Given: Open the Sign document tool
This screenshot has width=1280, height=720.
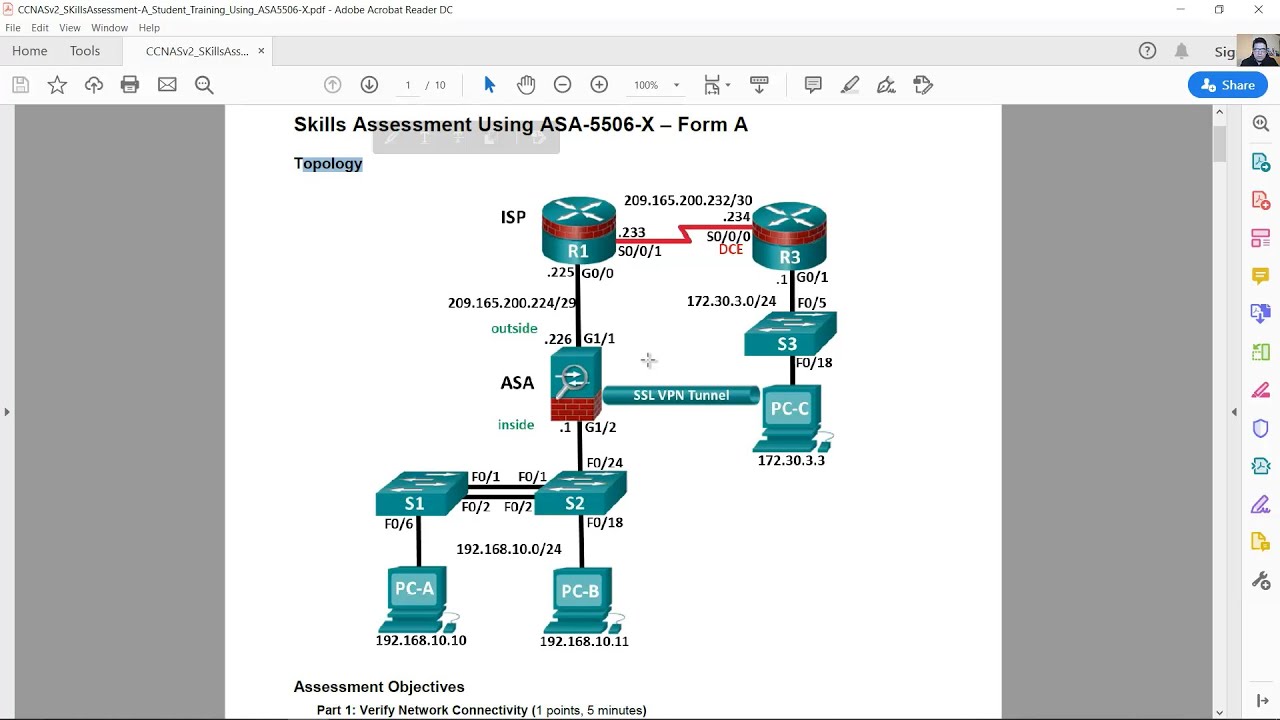Looking at the screenshot, I should coord(886,85).
